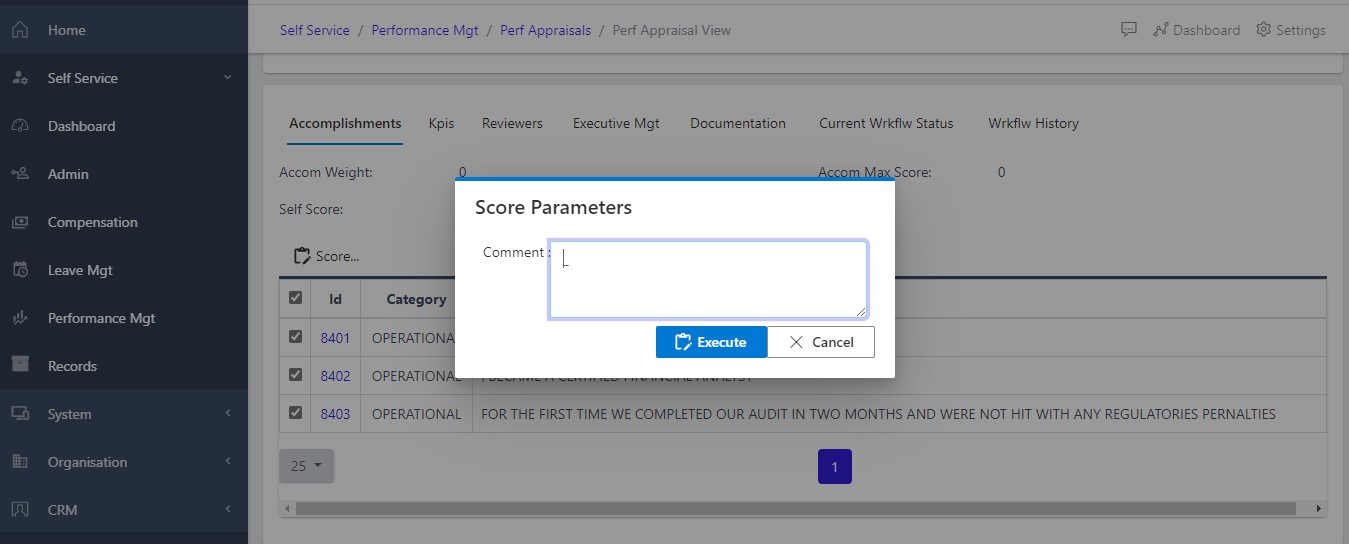Click the Organisation building icon
The height and width of the screenshot is (544, 1349).
tap(20, 462)
